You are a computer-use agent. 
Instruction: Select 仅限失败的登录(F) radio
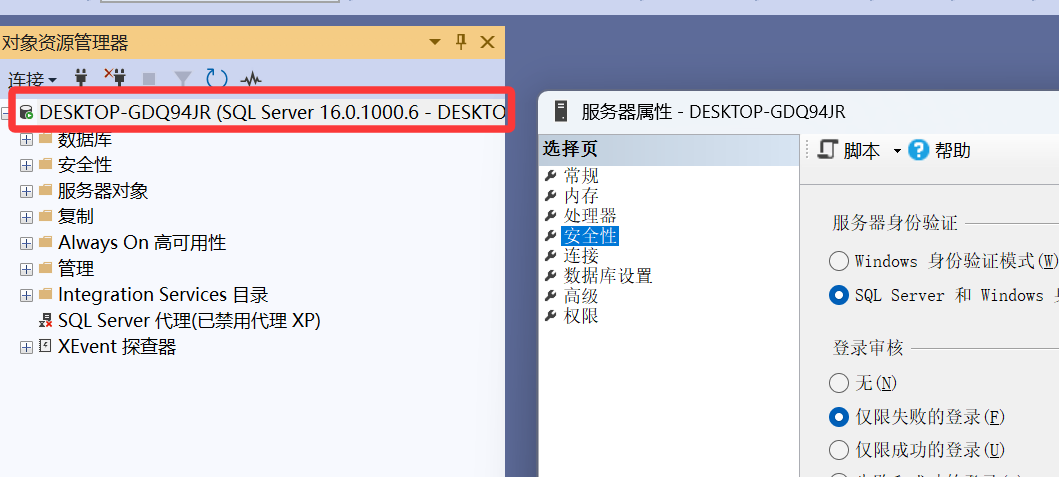(838, 417)
